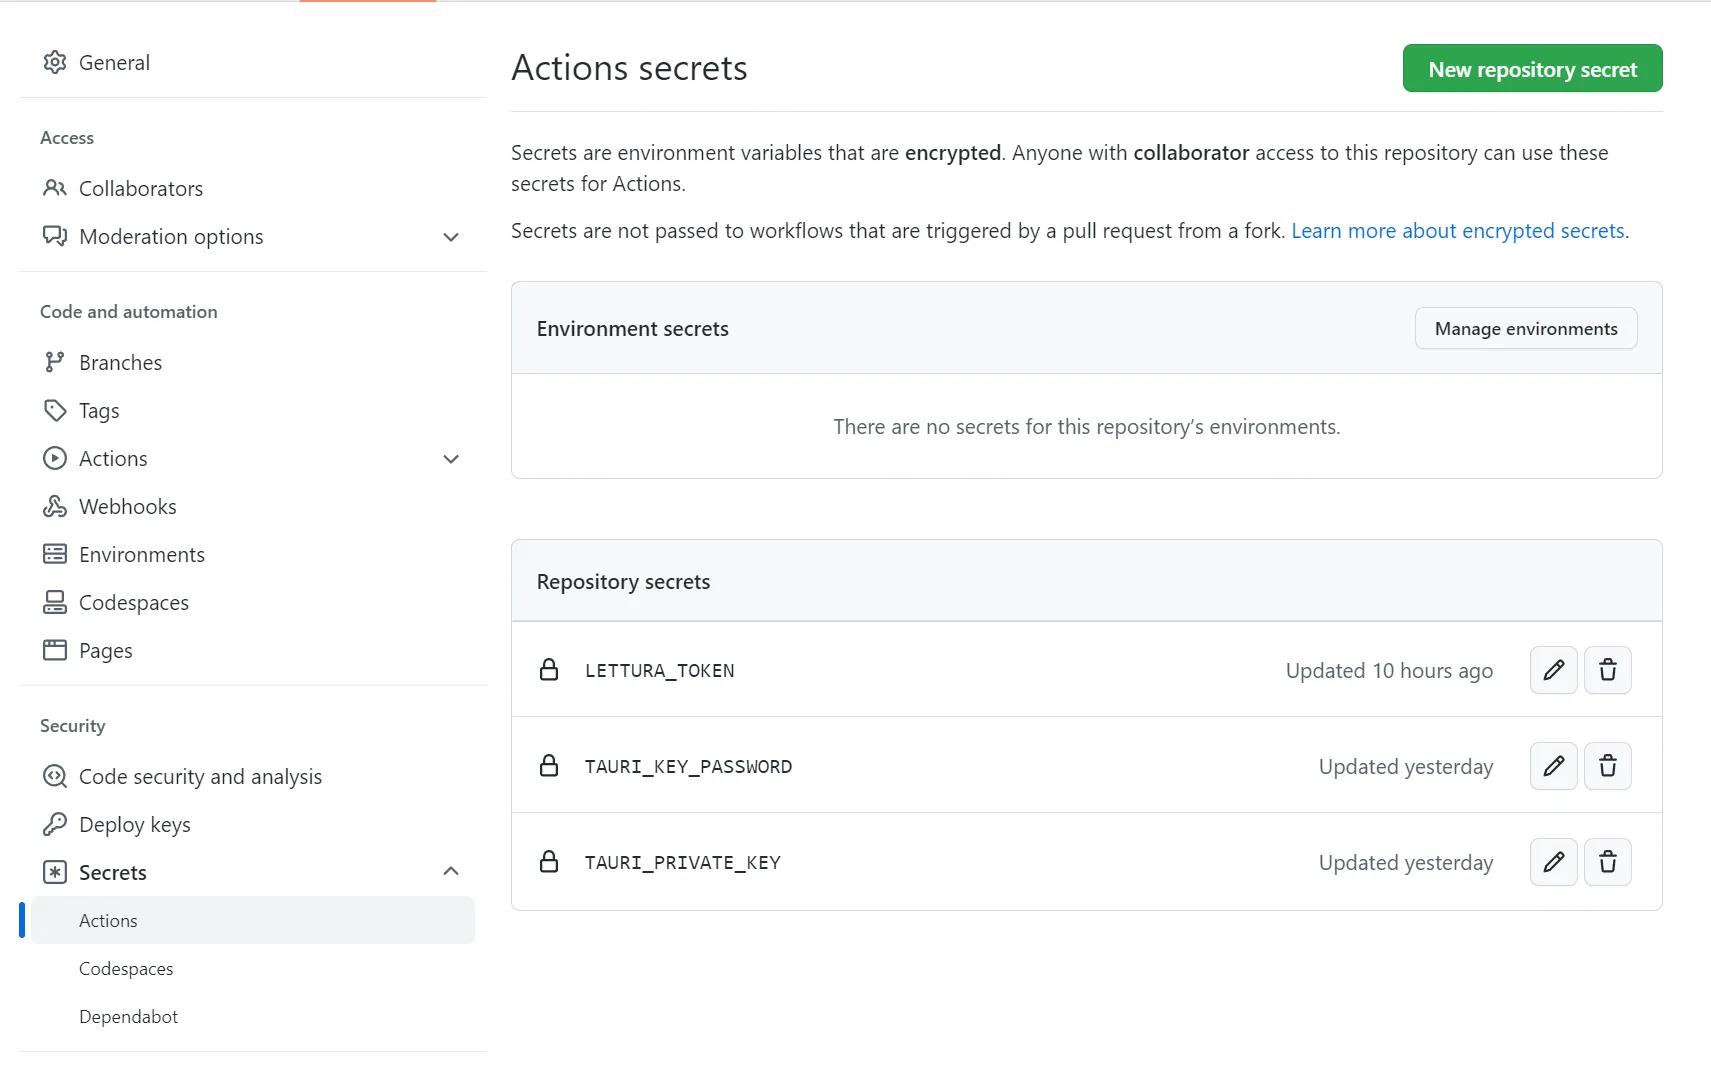Expand the Moderation options chevron

tap(451, 237)
